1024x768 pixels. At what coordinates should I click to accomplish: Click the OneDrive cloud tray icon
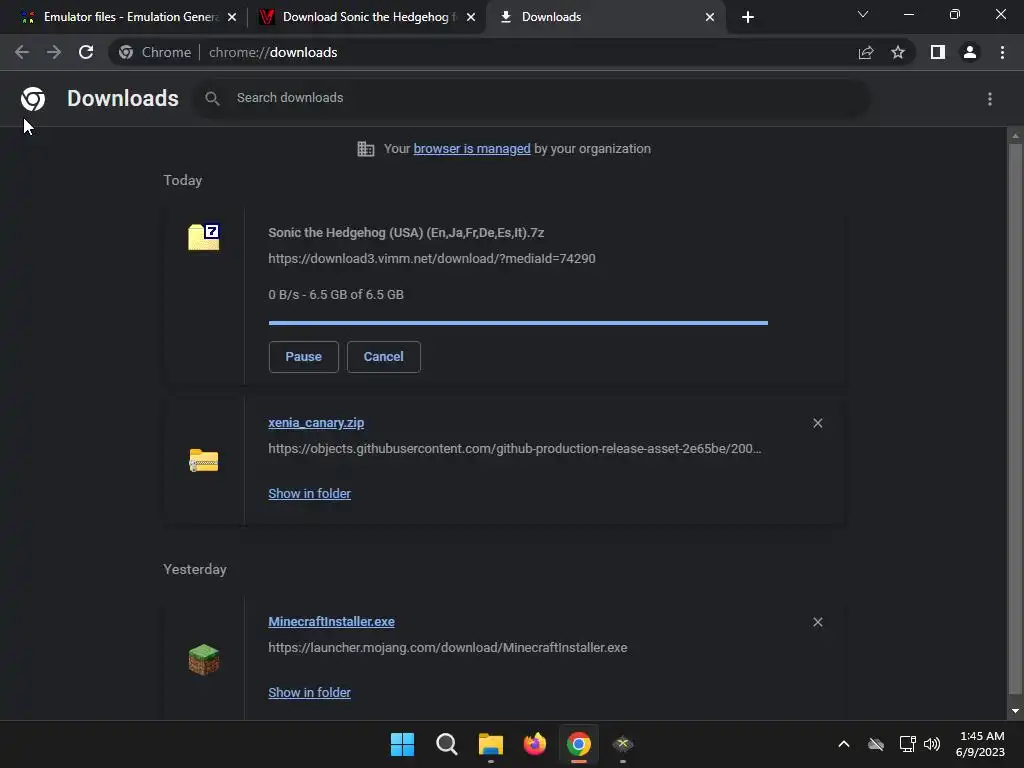876,744
